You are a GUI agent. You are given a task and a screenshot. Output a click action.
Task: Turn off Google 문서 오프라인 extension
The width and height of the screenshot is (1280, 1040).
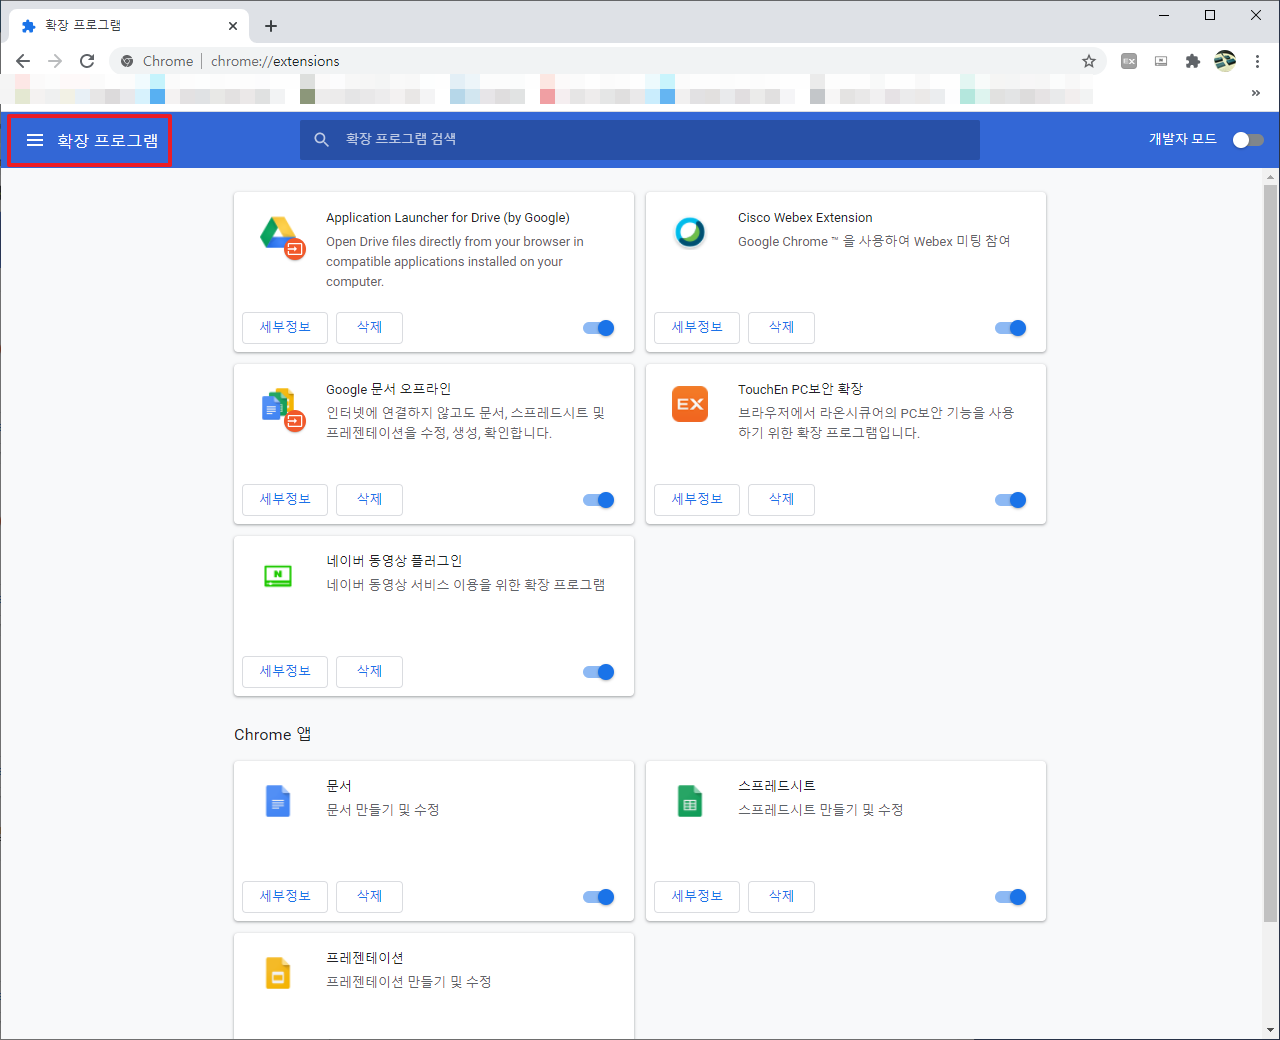click(599, 500)
